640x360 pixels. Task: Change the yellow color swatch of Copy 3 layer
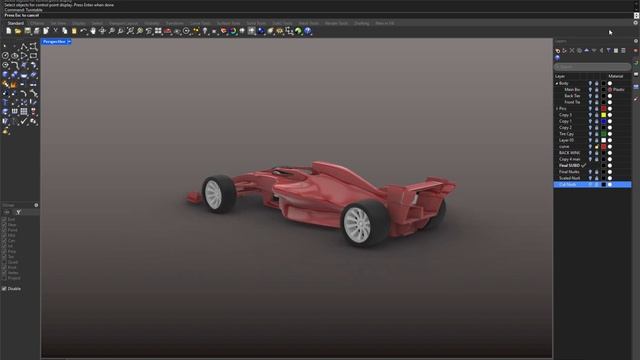[x=604, y=115]
